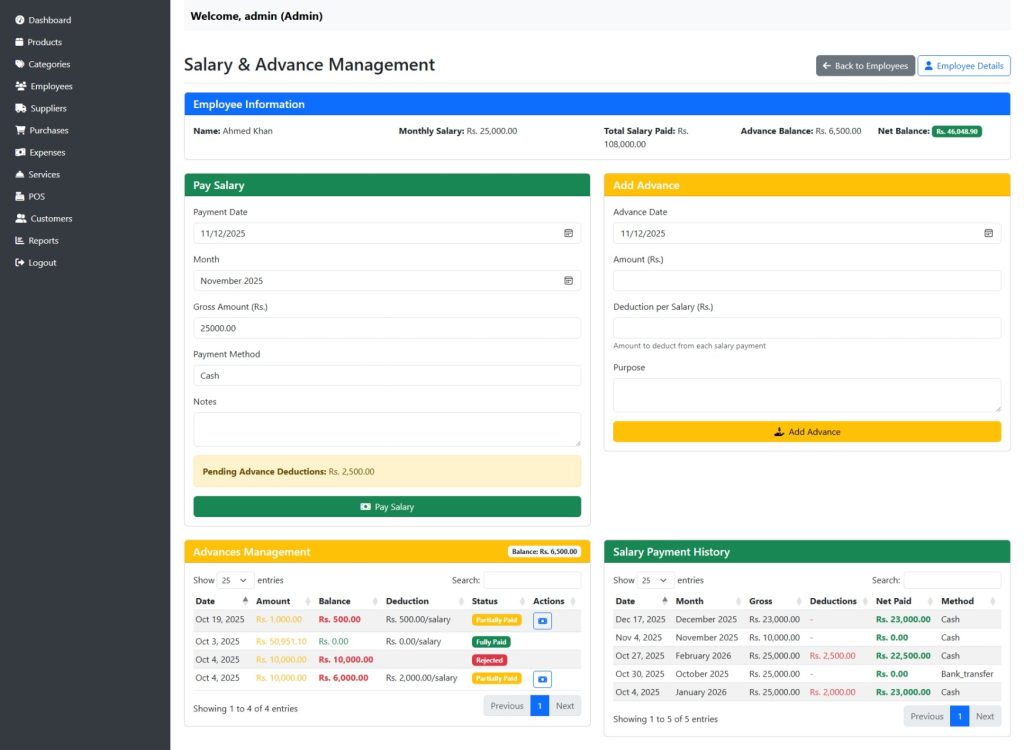Click the Purchases cart icon in sidebar
This screenshot has height=750, width=1024.
click(20, 130)
